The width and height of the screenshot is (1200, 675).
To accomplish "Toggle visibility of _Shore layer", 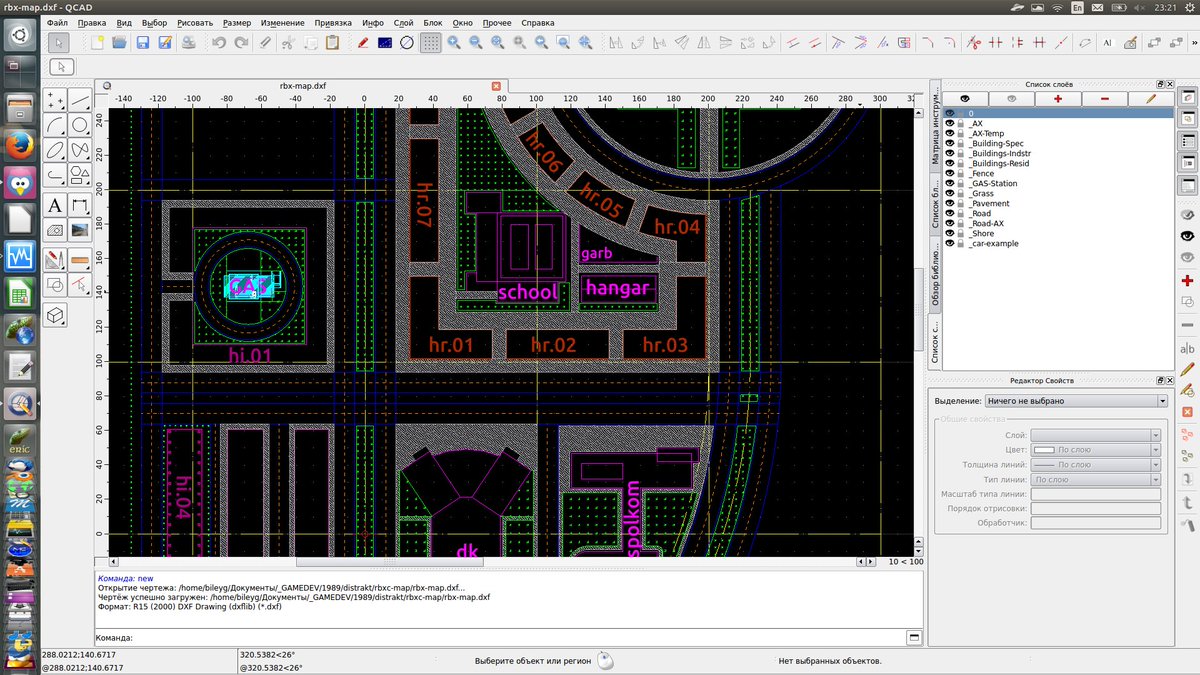I will click(x=951, y=233).
